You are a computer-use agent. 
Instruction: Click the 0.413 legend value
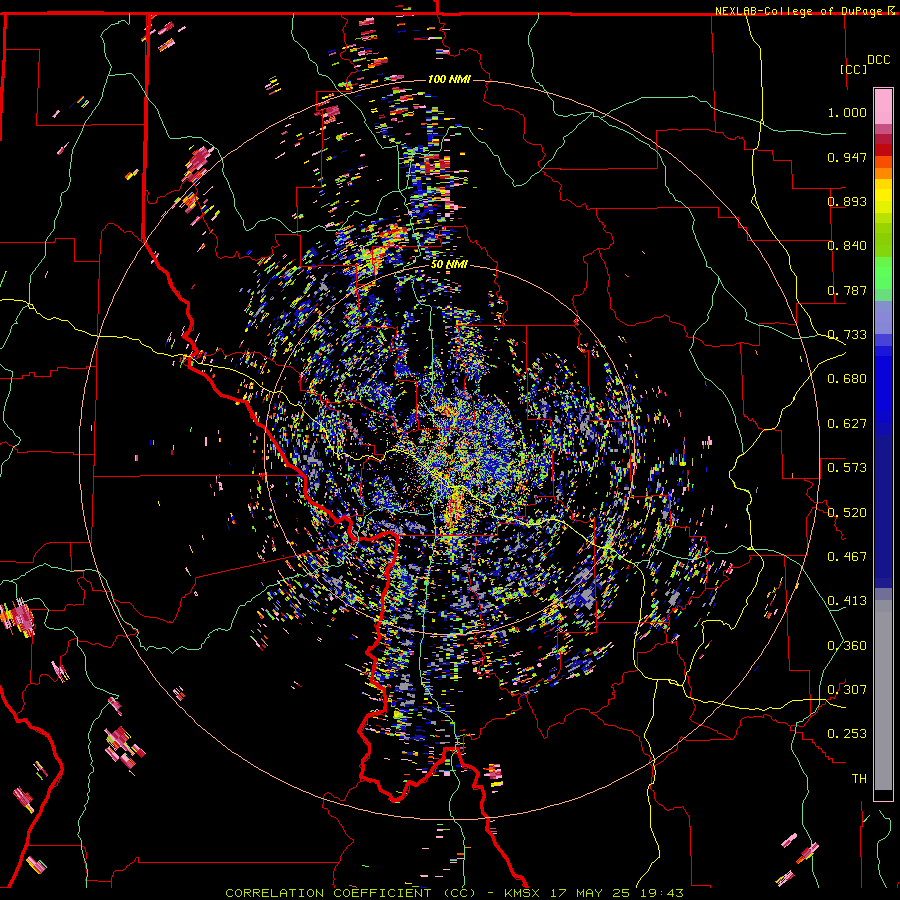coord(847,601)
